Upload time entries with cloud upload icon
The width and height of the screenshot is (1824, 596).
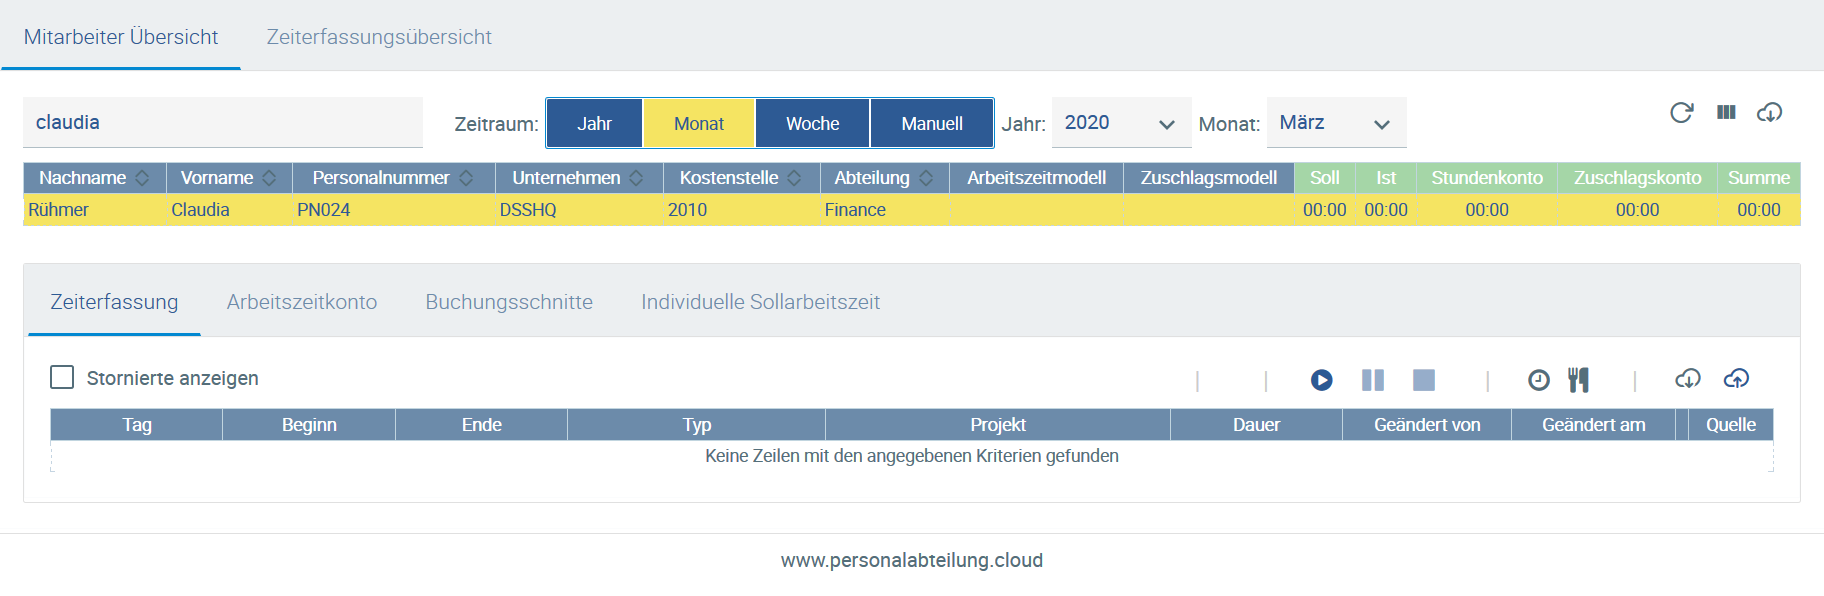pos(1737,379)
